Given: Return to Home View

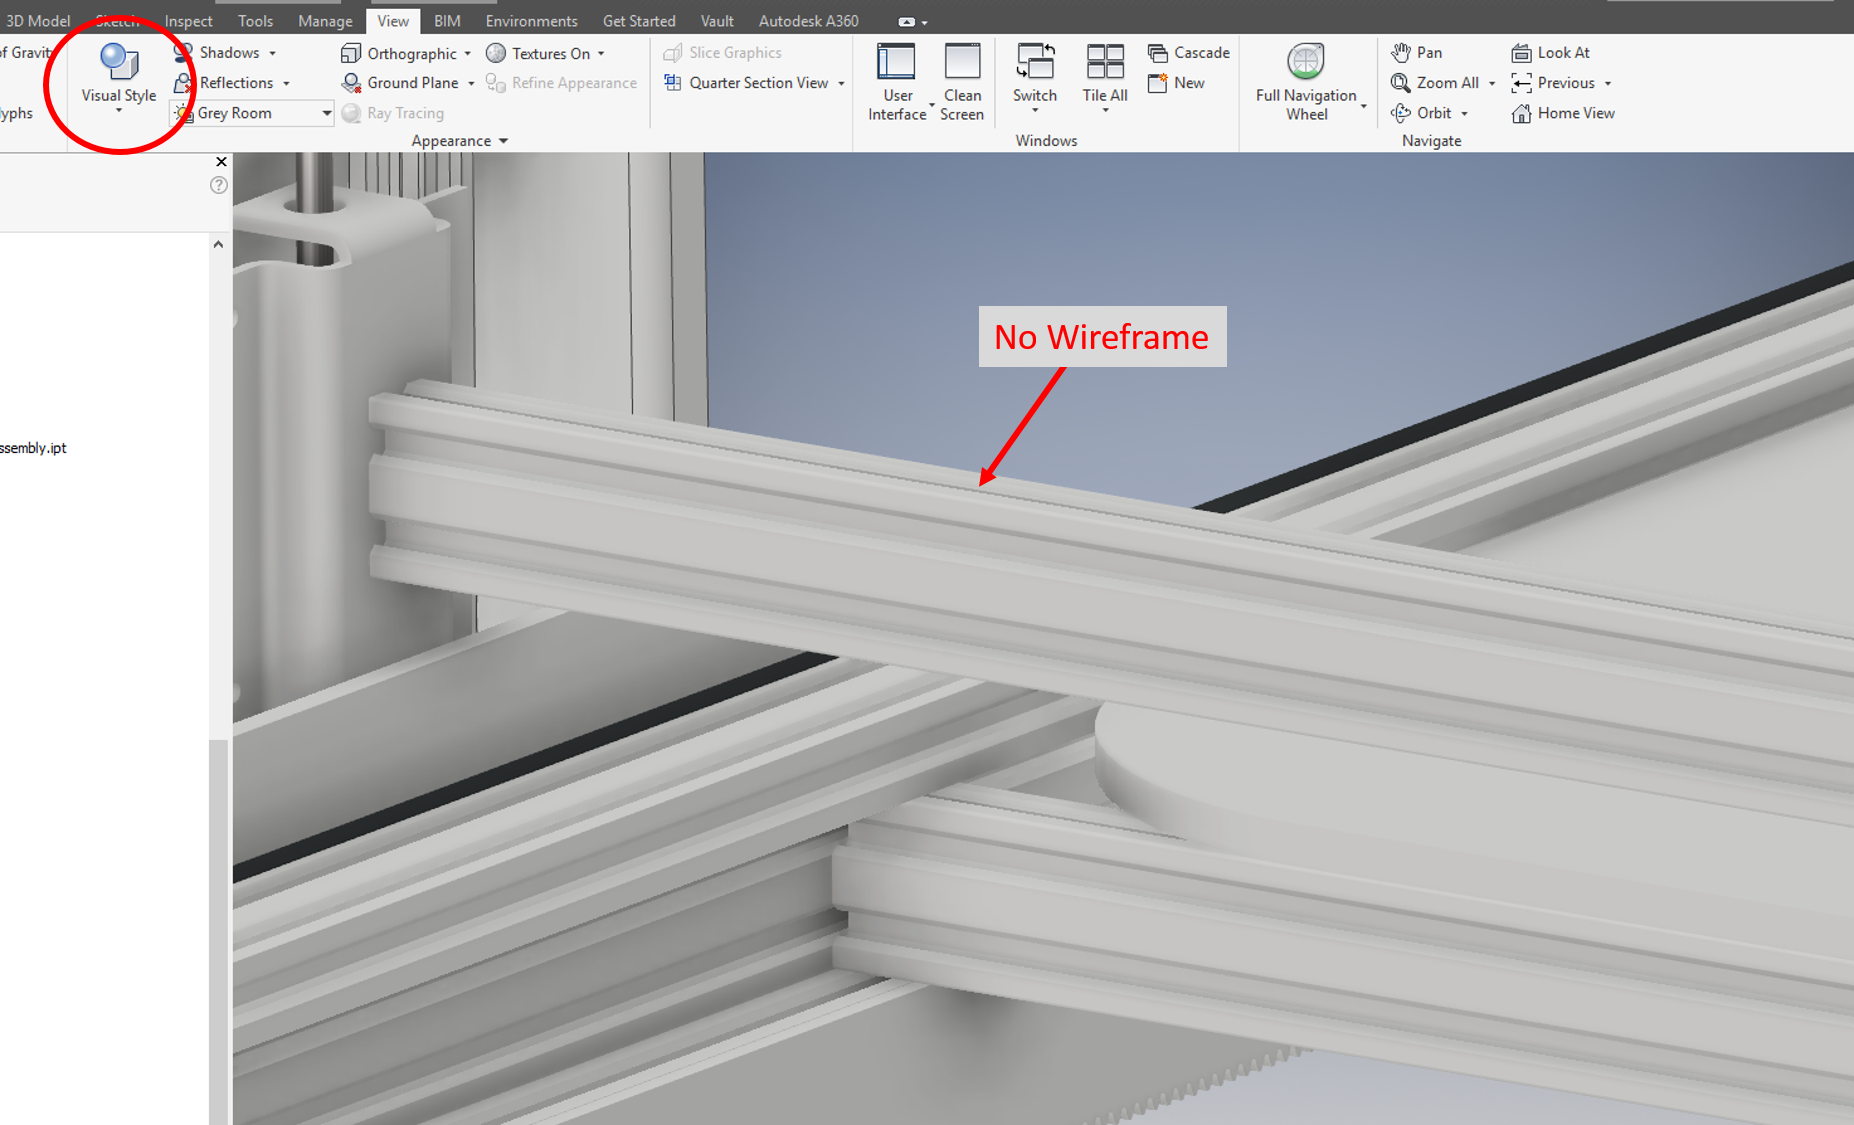Looking at the screenshot, I should pyautogui.click(x=1563, y=113).
